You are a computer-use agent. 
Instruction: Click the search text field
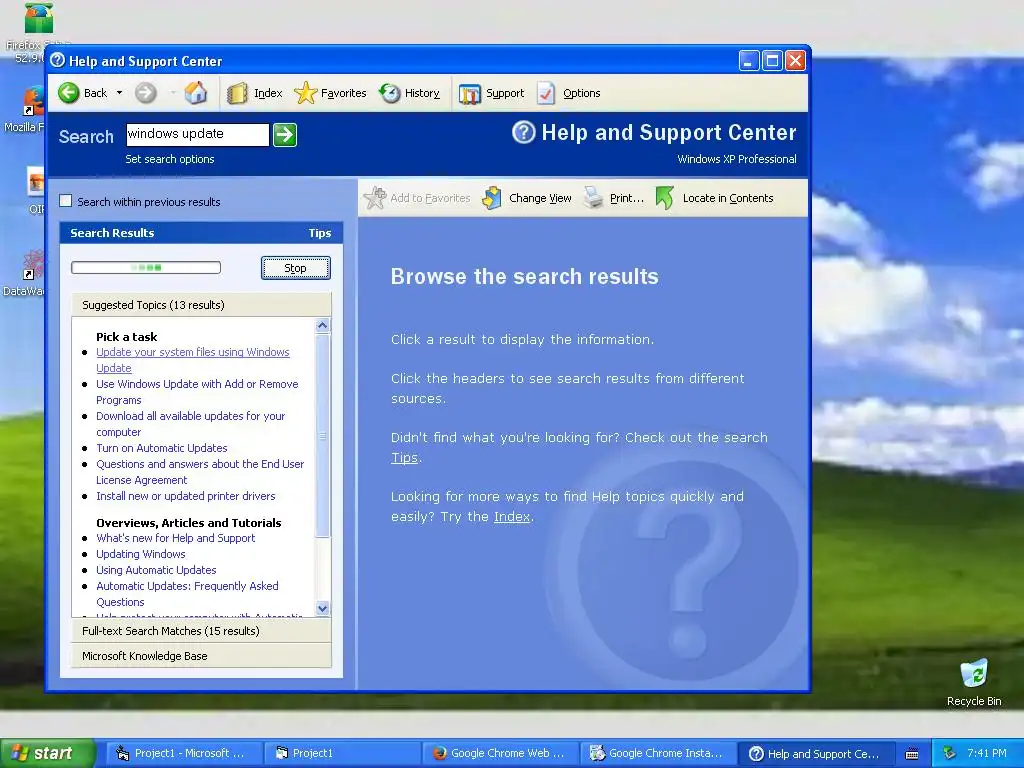[x=197, y=135]
